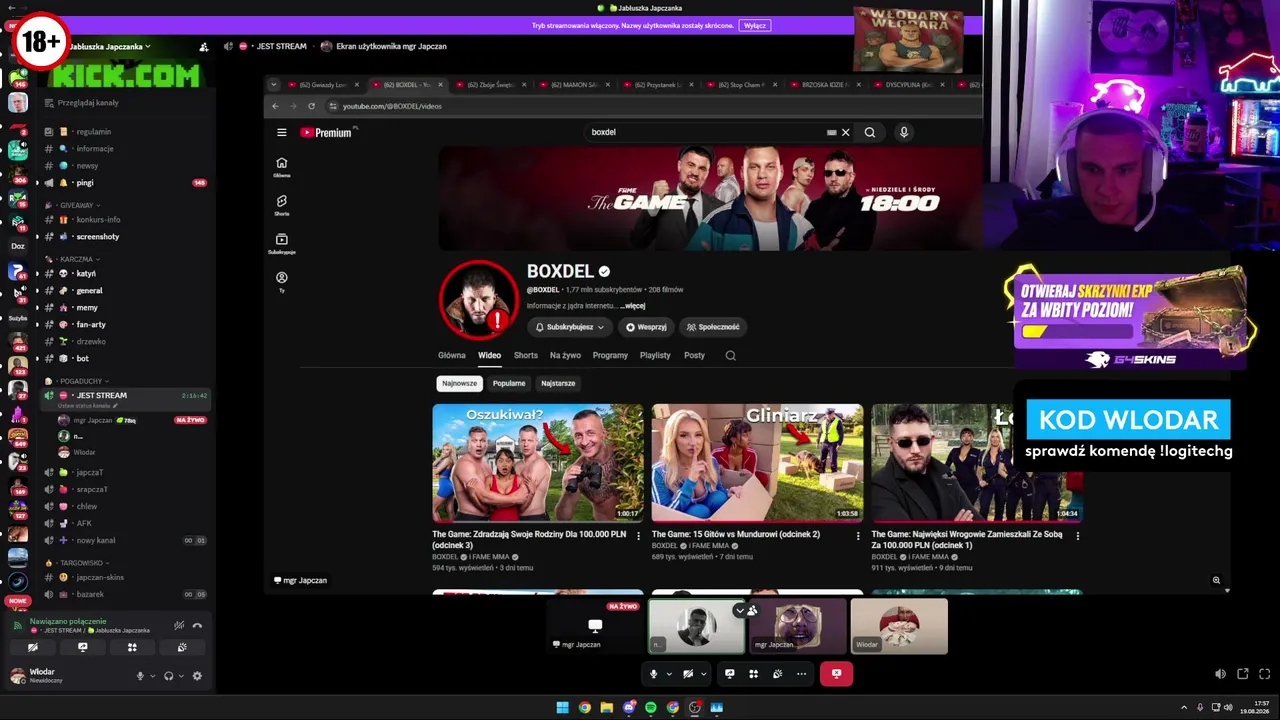The width and height of the screenshot is (1280, 720).
Task: Open the BOXDEL channel Shorts tab
Action: pos(526,355)
